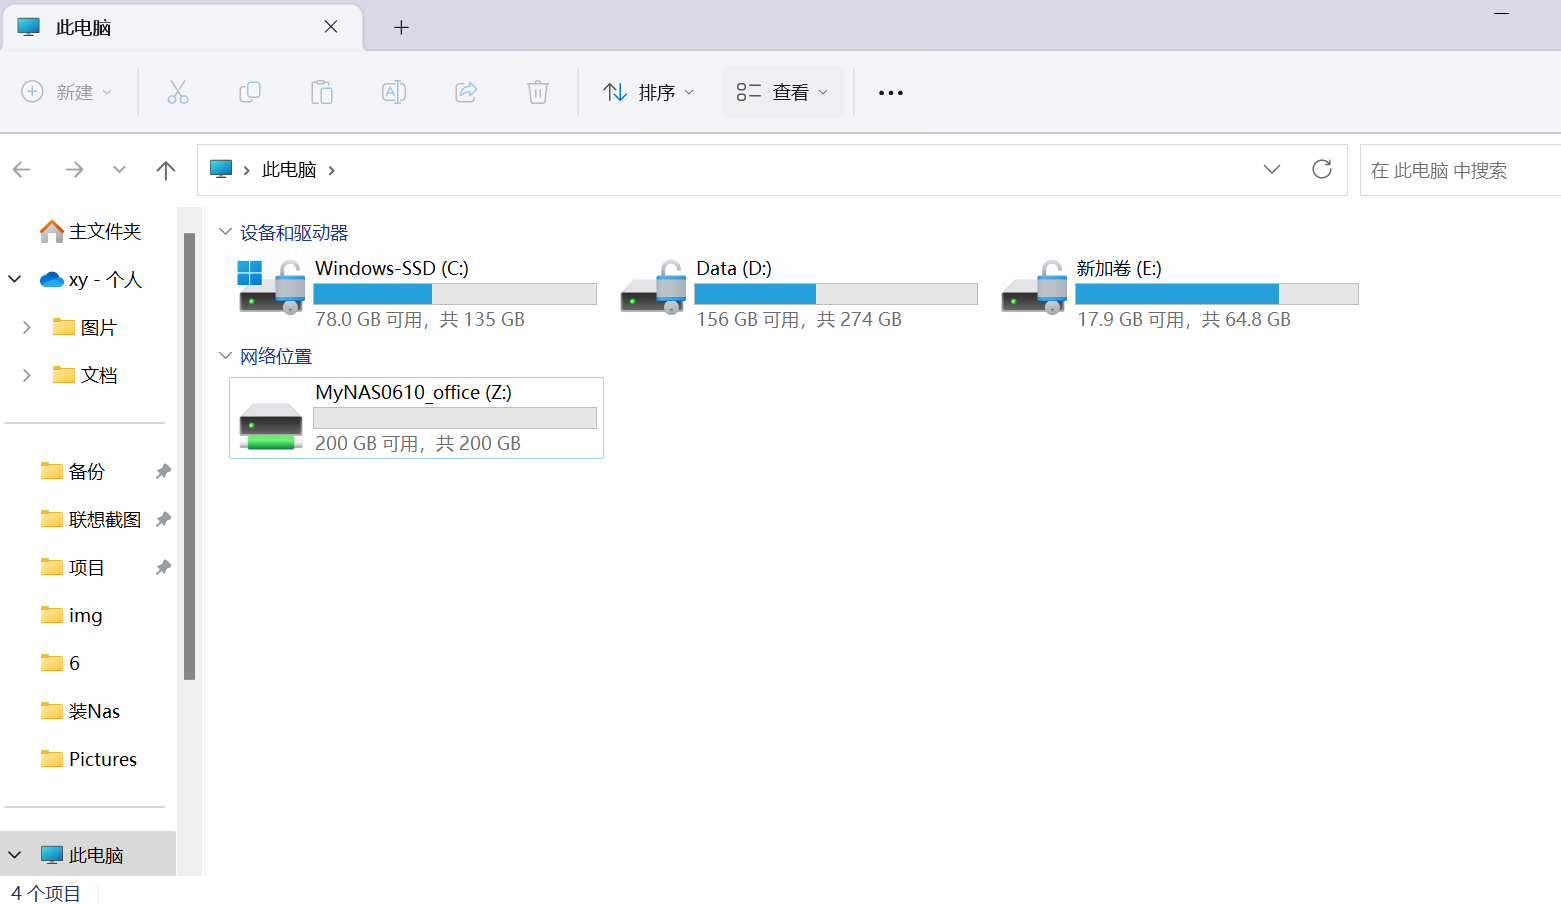Collapse the 网络位置 group section

pos(226,356)
